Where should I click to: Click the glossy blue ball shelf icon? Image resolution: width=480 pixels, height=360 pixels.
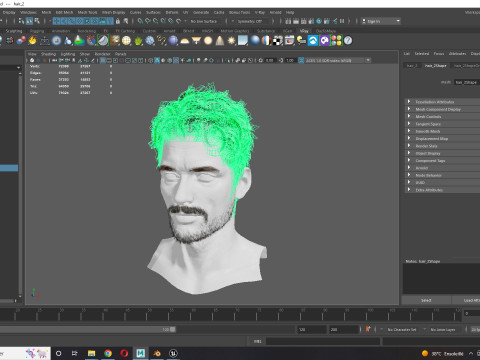pyautogui.click(x=255, y=41)
